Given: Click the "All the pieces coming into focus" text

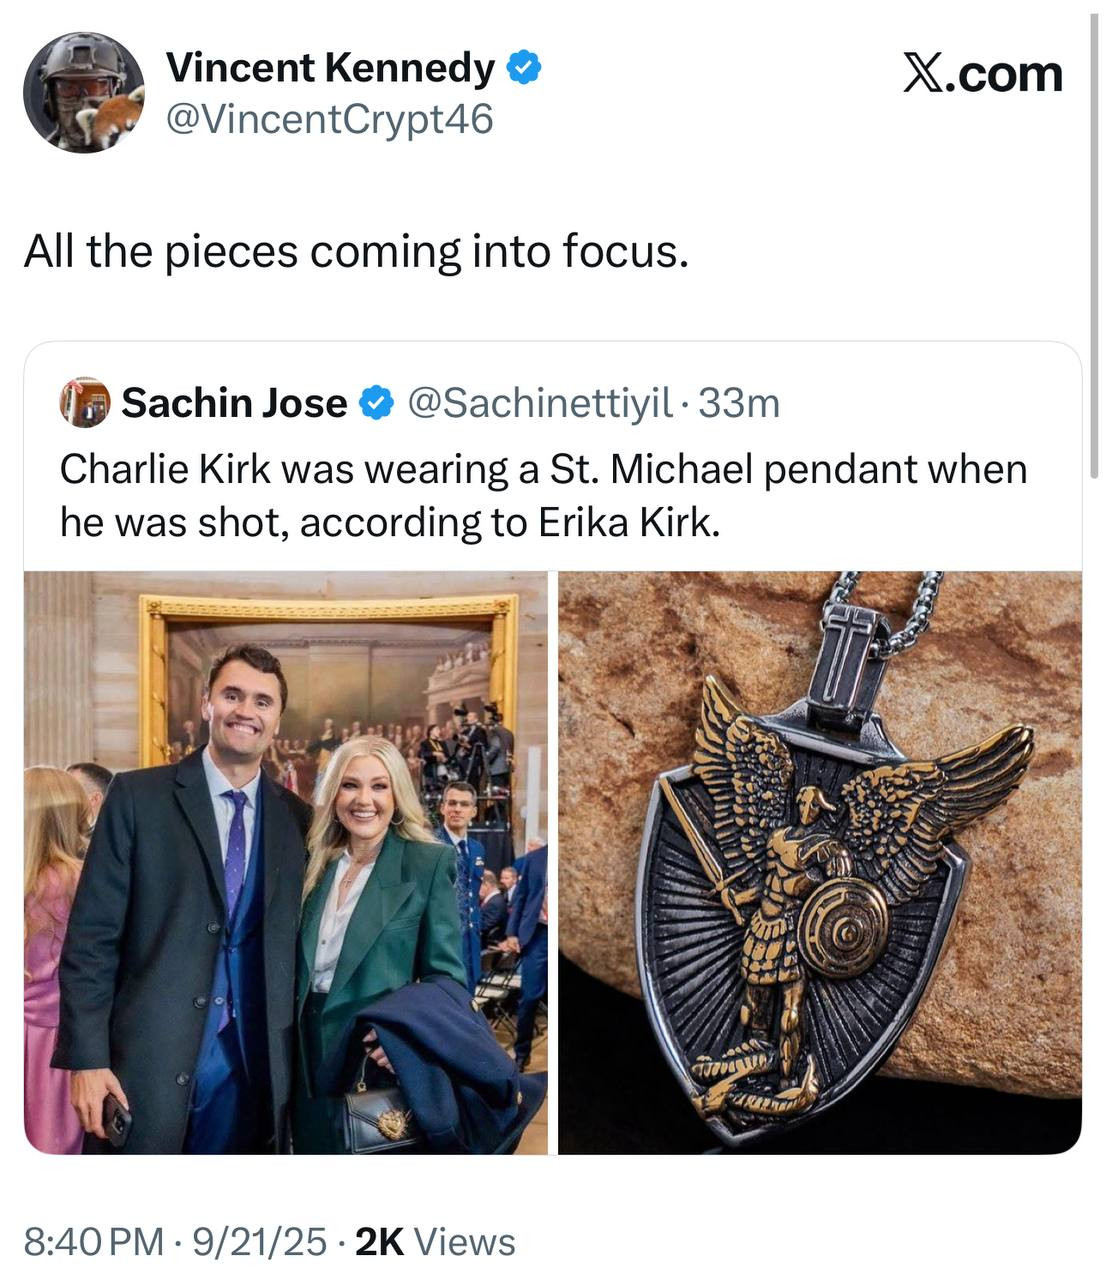Looking at the screenshot, I should pos(356,252).
